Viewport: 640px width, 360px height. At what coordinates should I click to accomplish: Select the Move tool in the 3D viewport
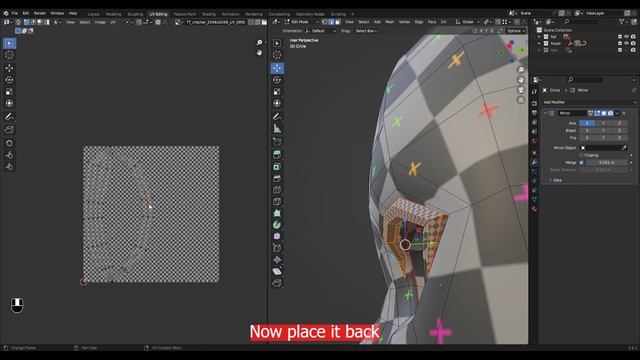coord(277,68)
